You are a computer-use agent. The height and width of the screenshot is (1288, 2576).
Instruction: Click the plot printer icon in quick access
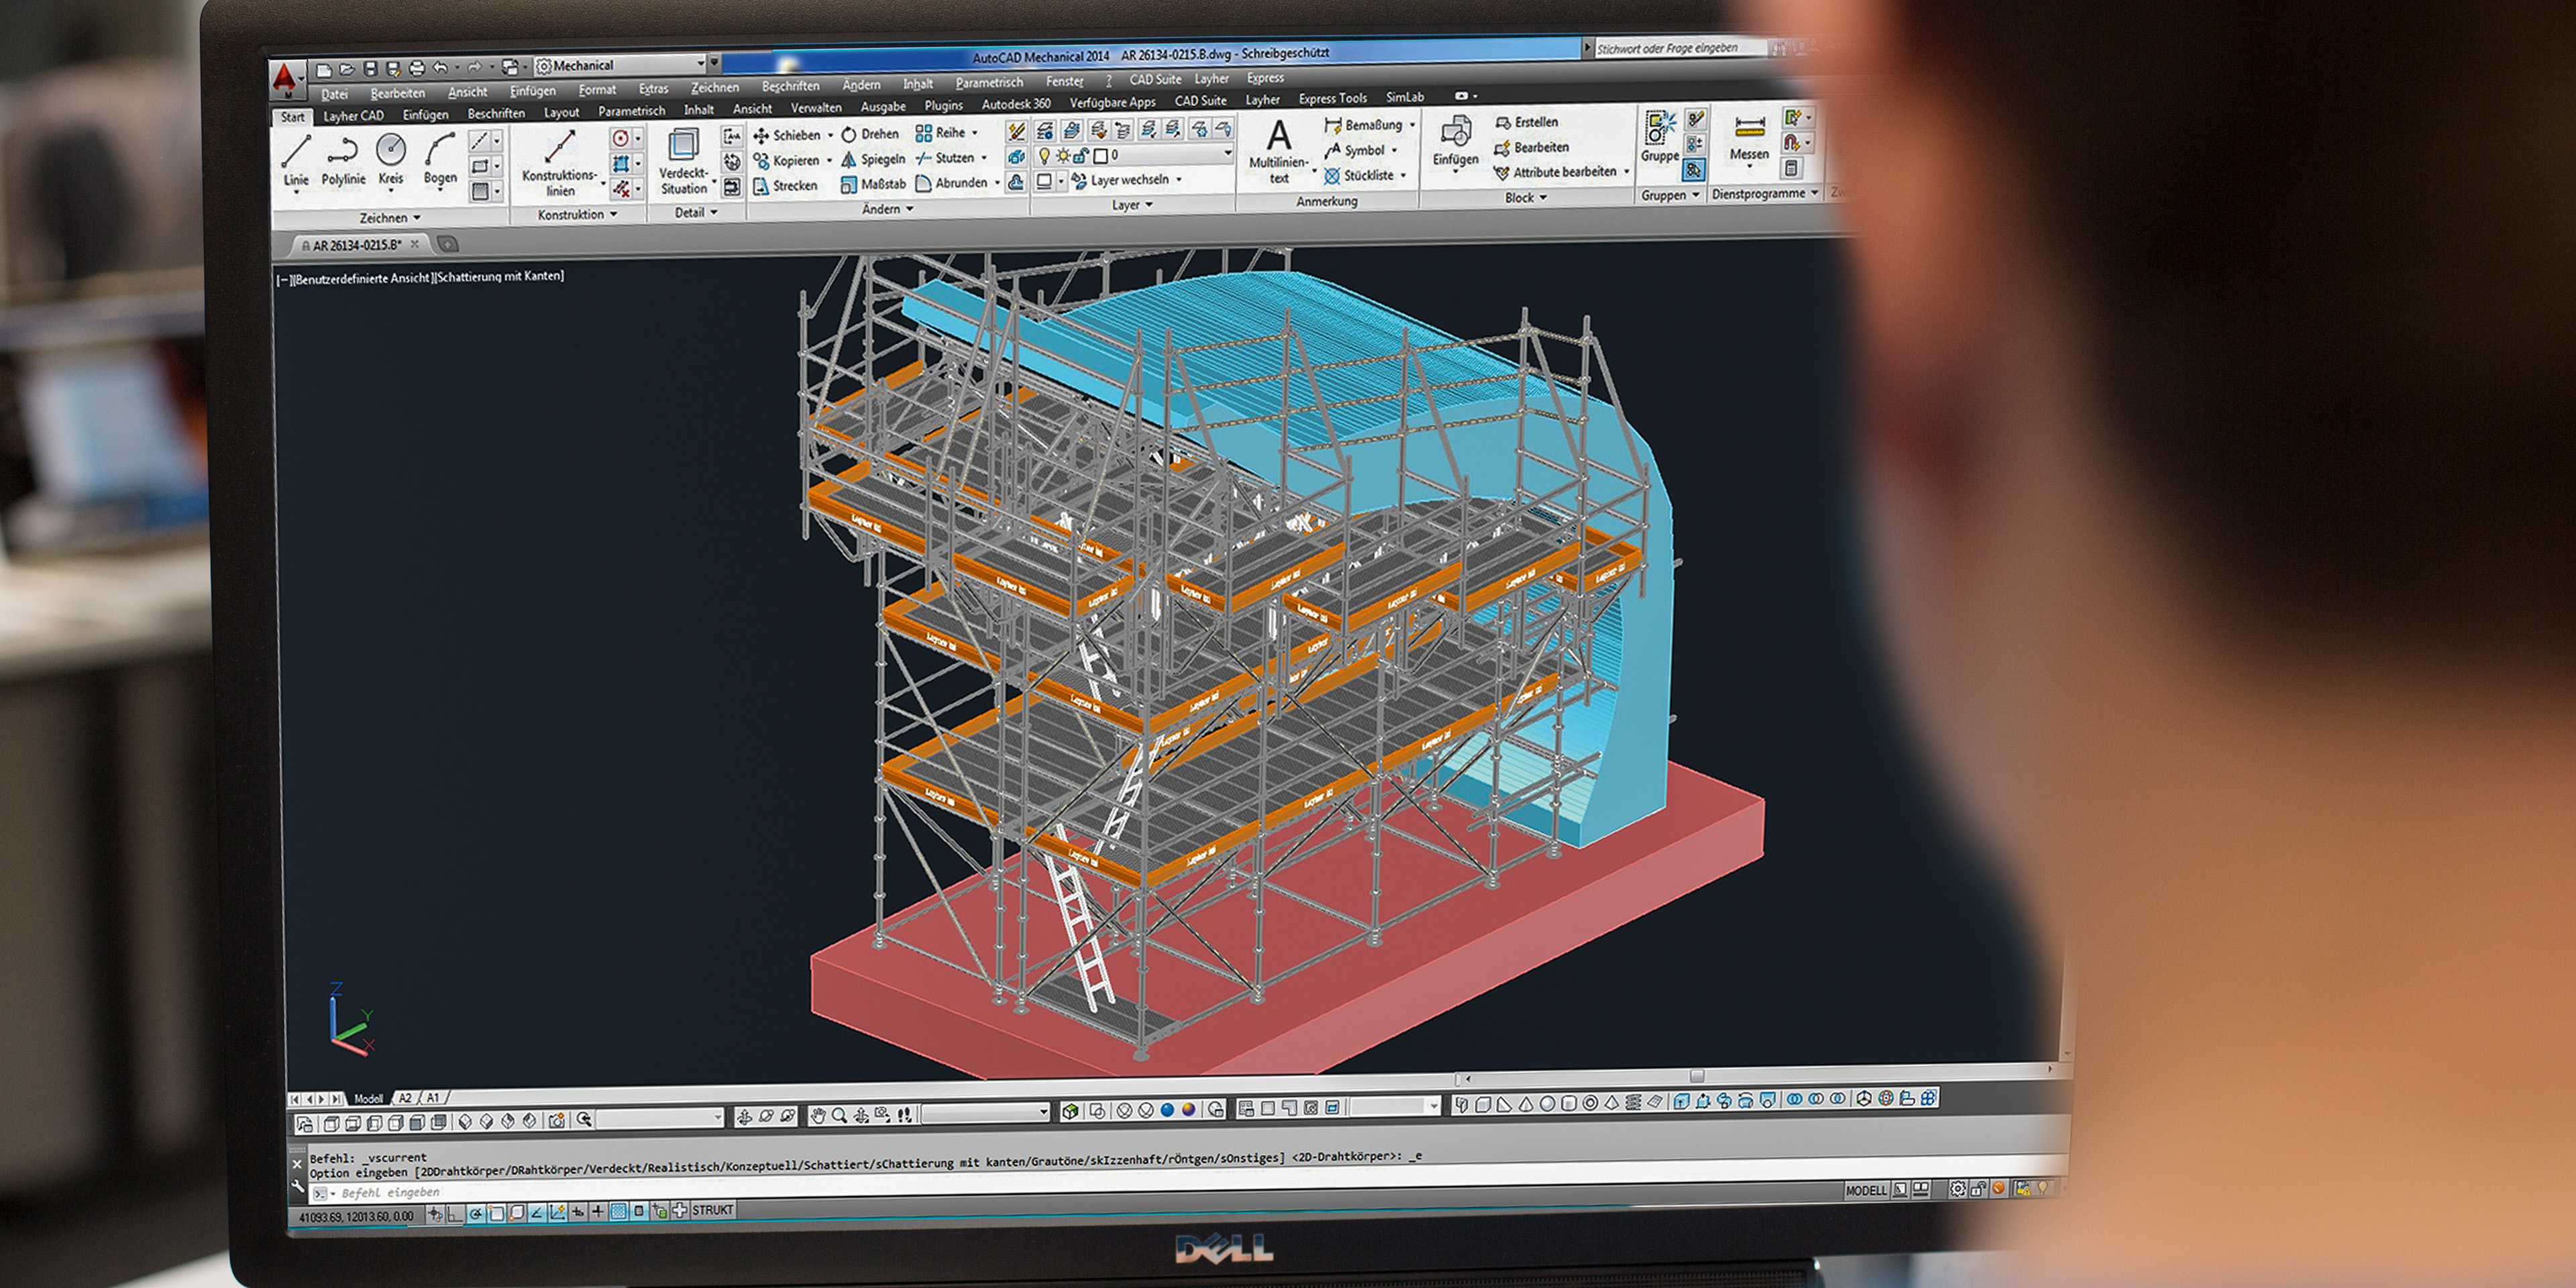coord(417,68)
